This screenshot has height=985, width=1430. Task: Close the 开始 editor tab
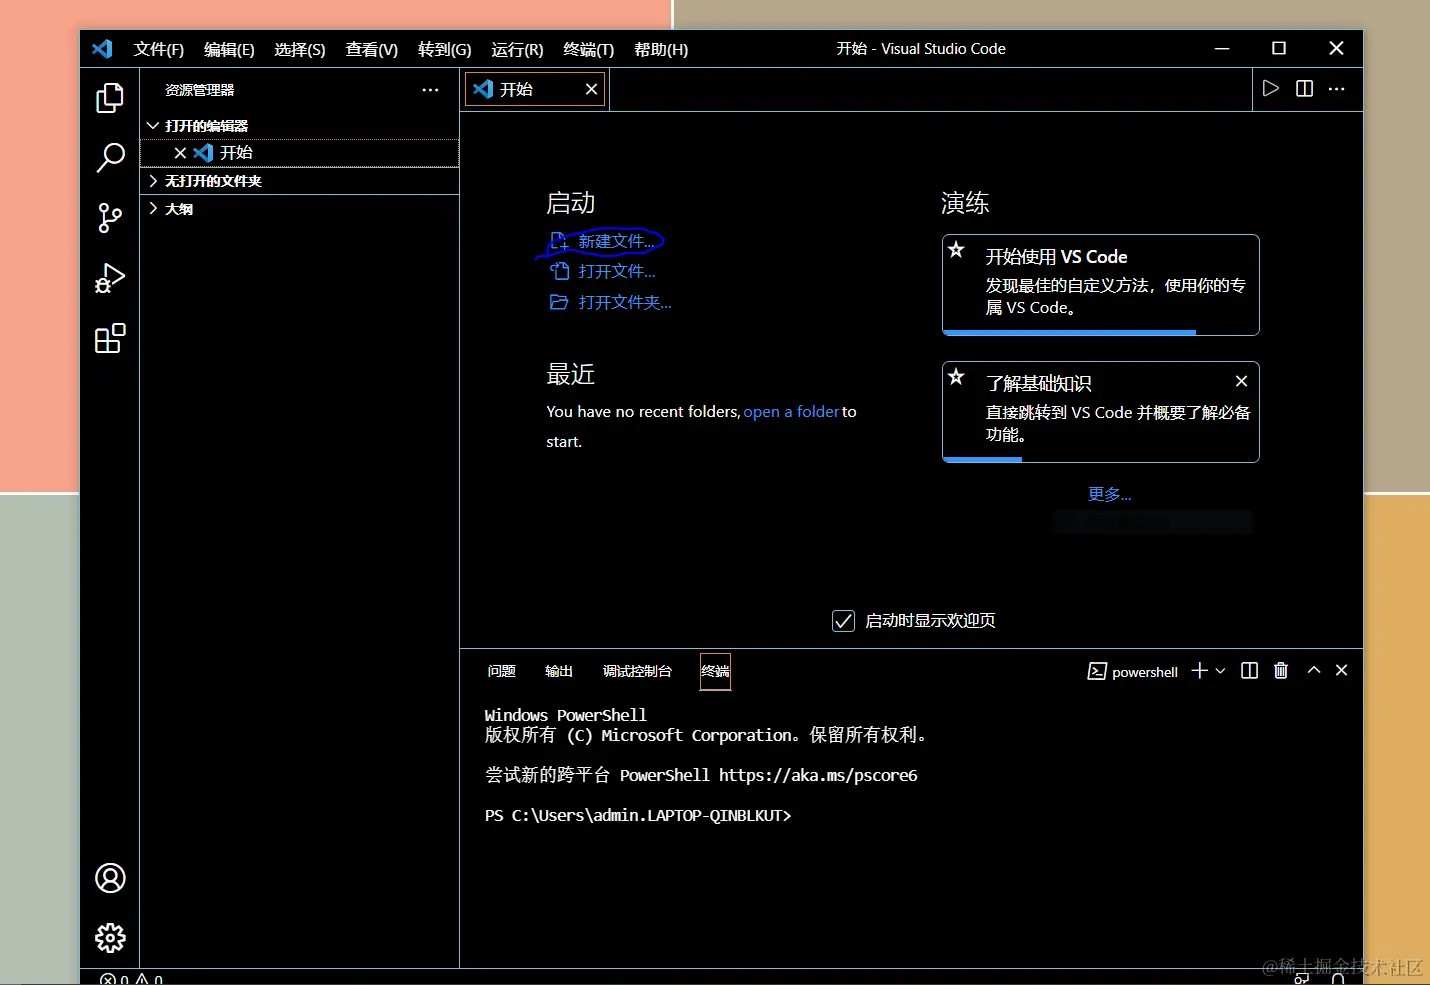click(592, 89)
